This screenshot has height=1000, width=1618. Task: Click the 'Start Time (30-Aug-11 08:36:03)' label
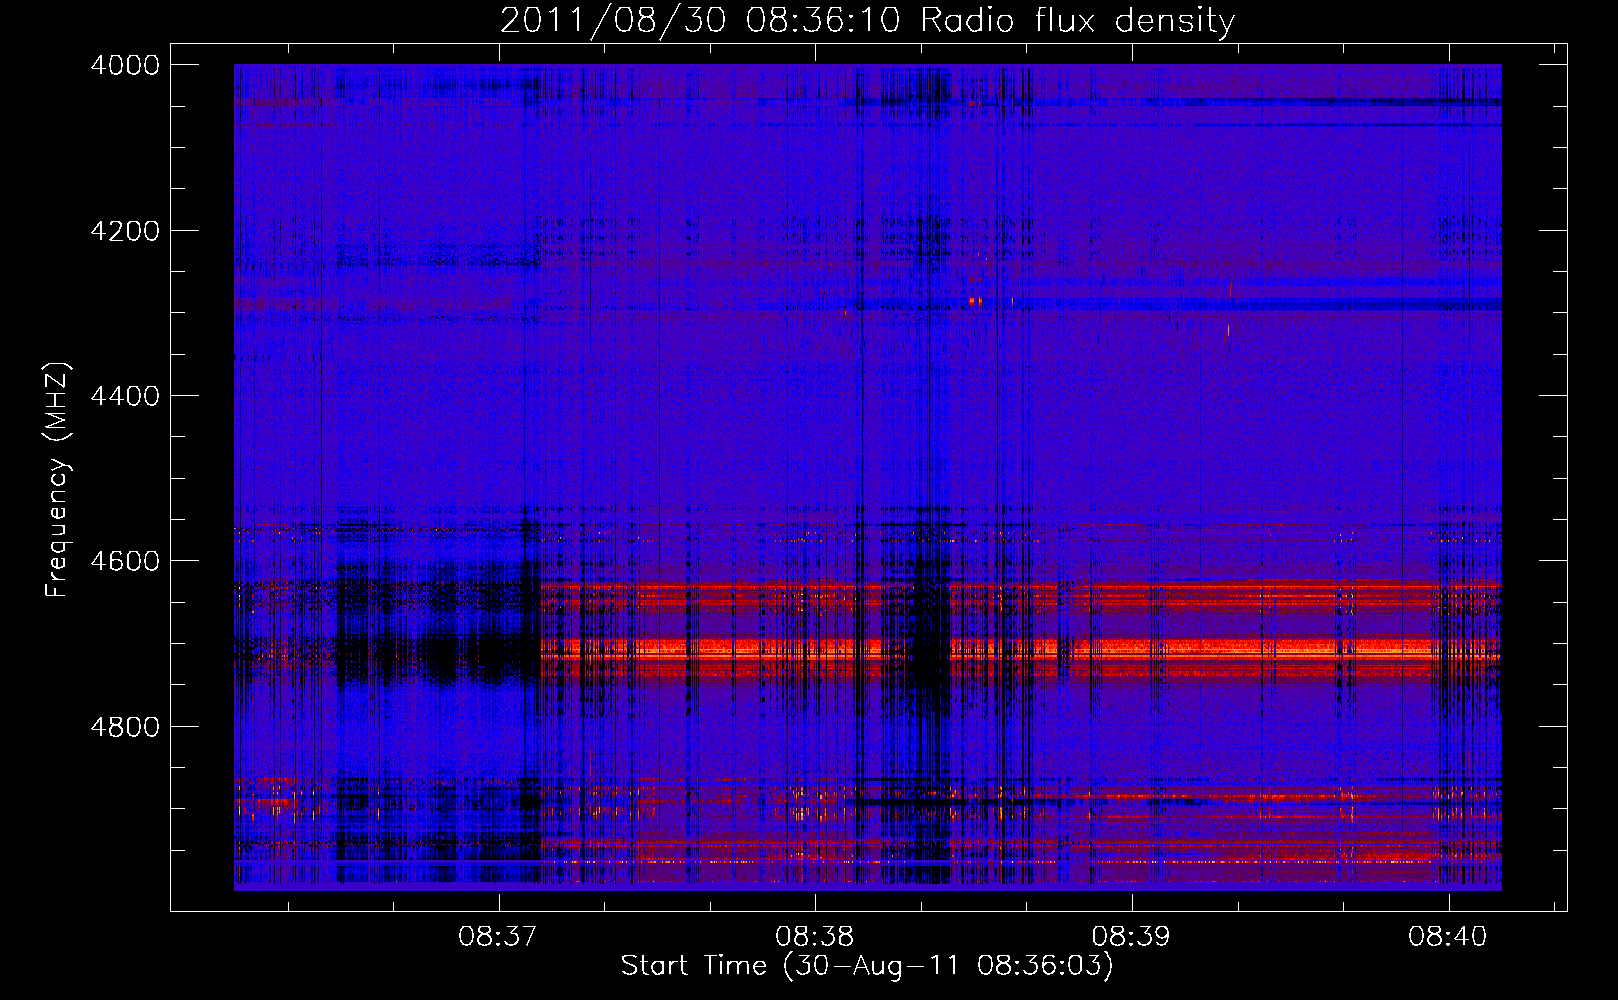click(x=867, y=966)
